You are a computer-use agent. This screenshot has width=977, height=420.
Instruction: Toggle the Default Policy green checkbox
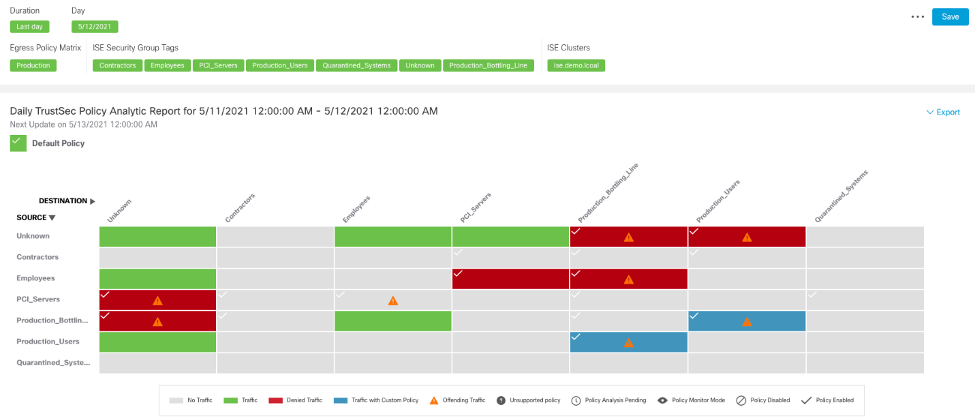click(x=18, y=143)
